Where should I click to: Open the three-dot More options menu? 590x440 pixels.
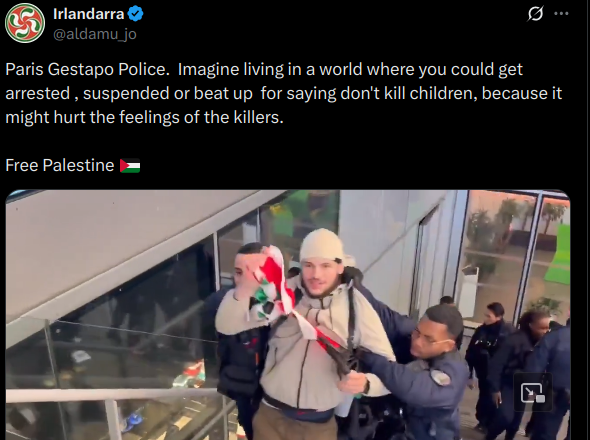561,14
